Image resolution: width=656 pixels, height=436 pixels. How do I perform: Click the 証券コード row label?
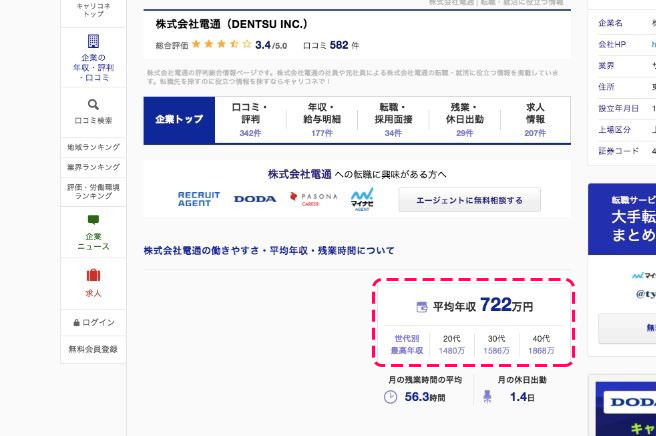618,151
